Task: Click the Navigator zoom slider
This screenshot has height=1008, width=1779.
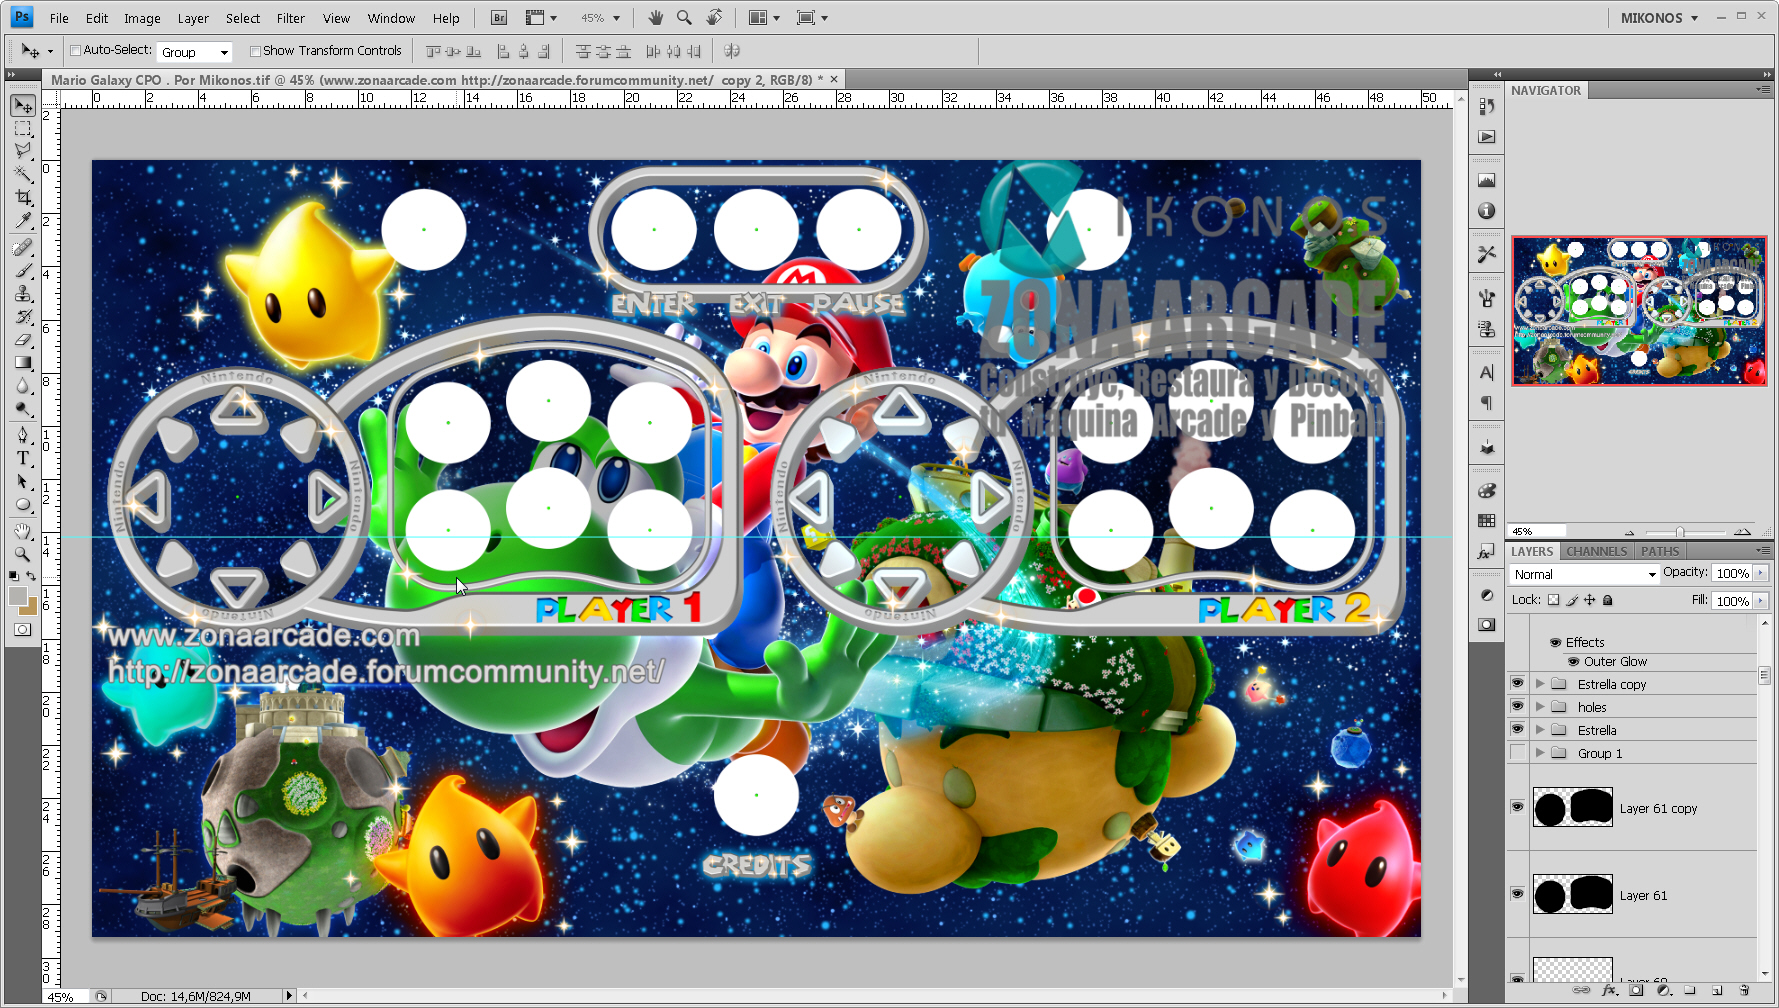Action: coord(1680,532)
